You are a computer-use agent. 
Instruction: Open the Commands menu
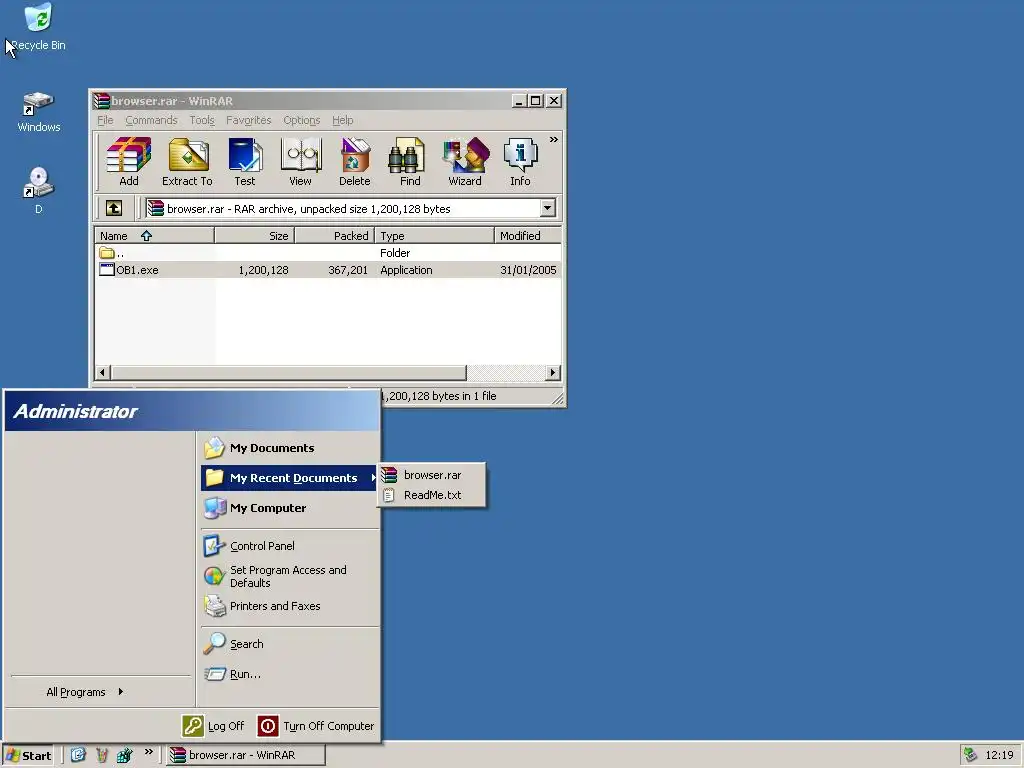(x=152, y=120)
